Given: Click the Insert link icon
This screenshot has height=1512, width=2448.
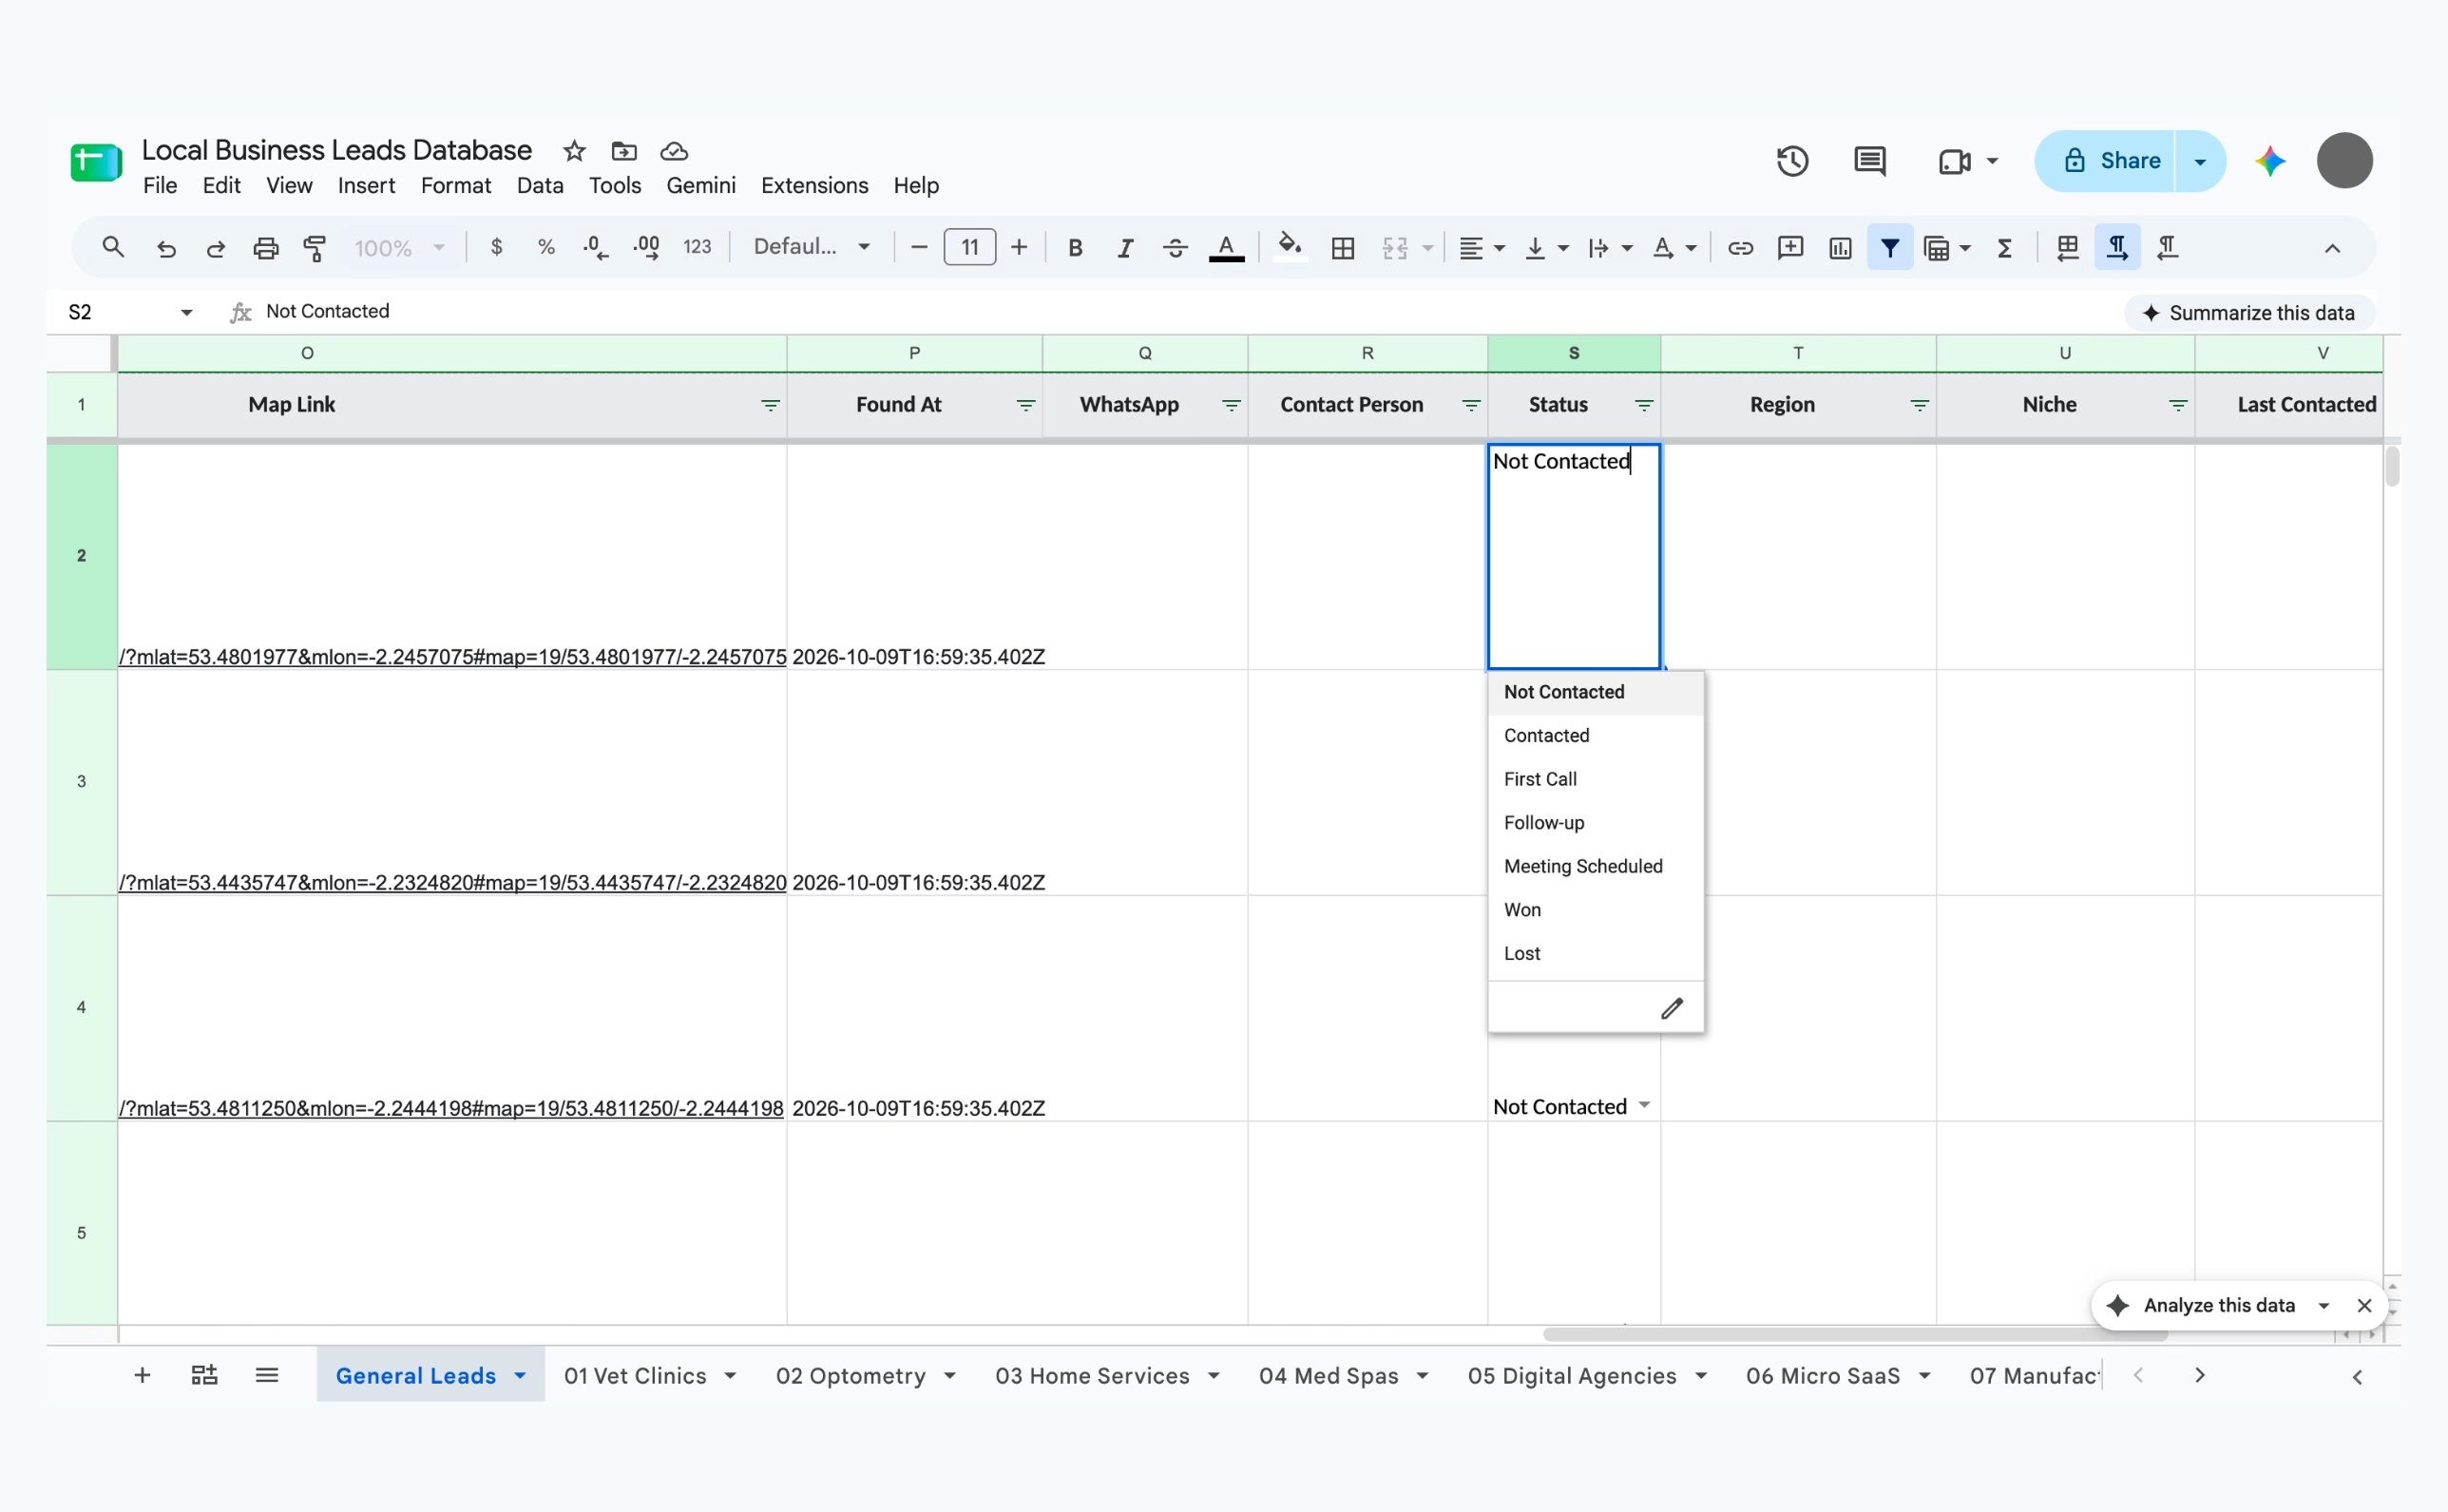Looking at the screenshot, I should pyautogui.click(x=1740, y=248).
